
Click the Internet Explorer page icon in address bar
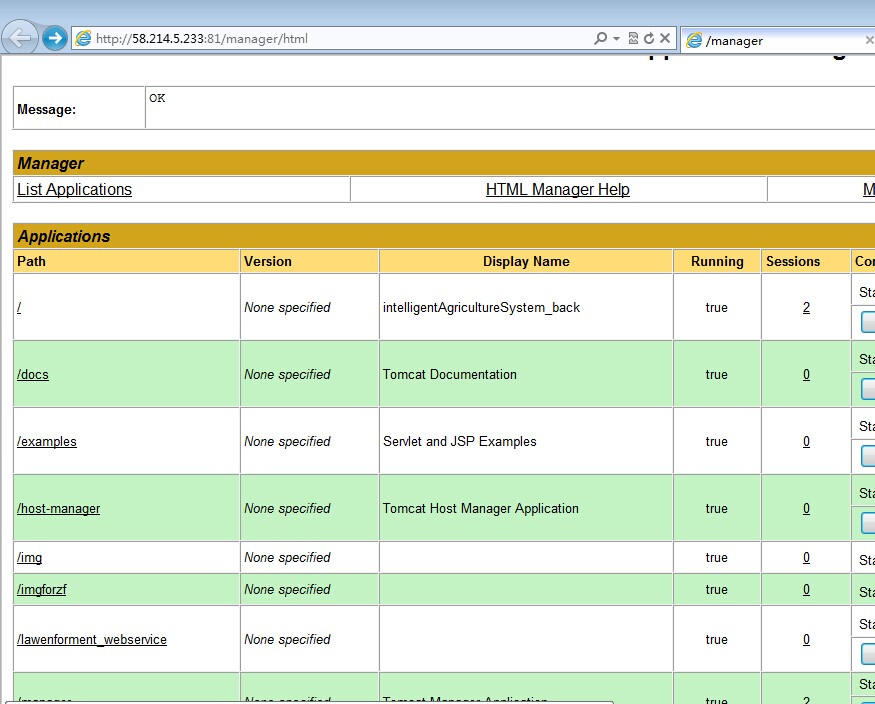pos(83,38)
